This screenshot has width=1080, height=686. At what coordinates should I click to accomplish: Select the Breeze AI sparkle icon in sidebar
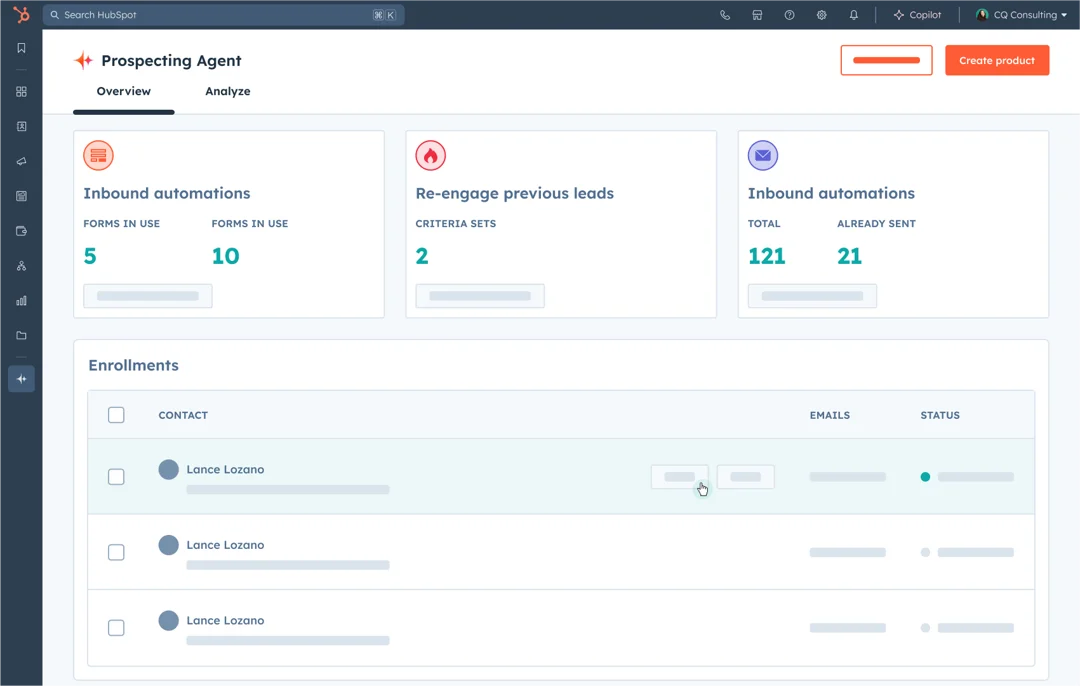(21, 378)
